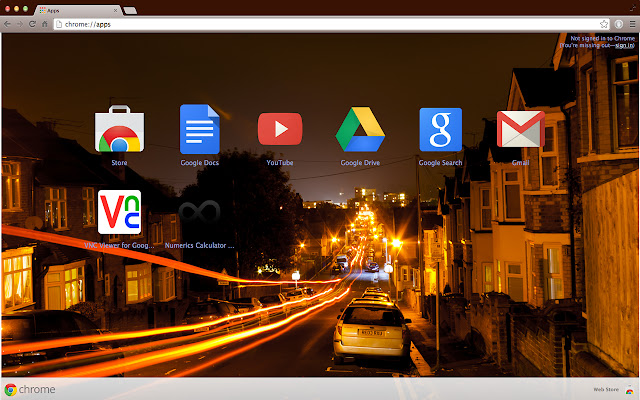Viewport: 640px width, 400px height.
Task: Launch the Gmail app
Action: coord(520,129)
